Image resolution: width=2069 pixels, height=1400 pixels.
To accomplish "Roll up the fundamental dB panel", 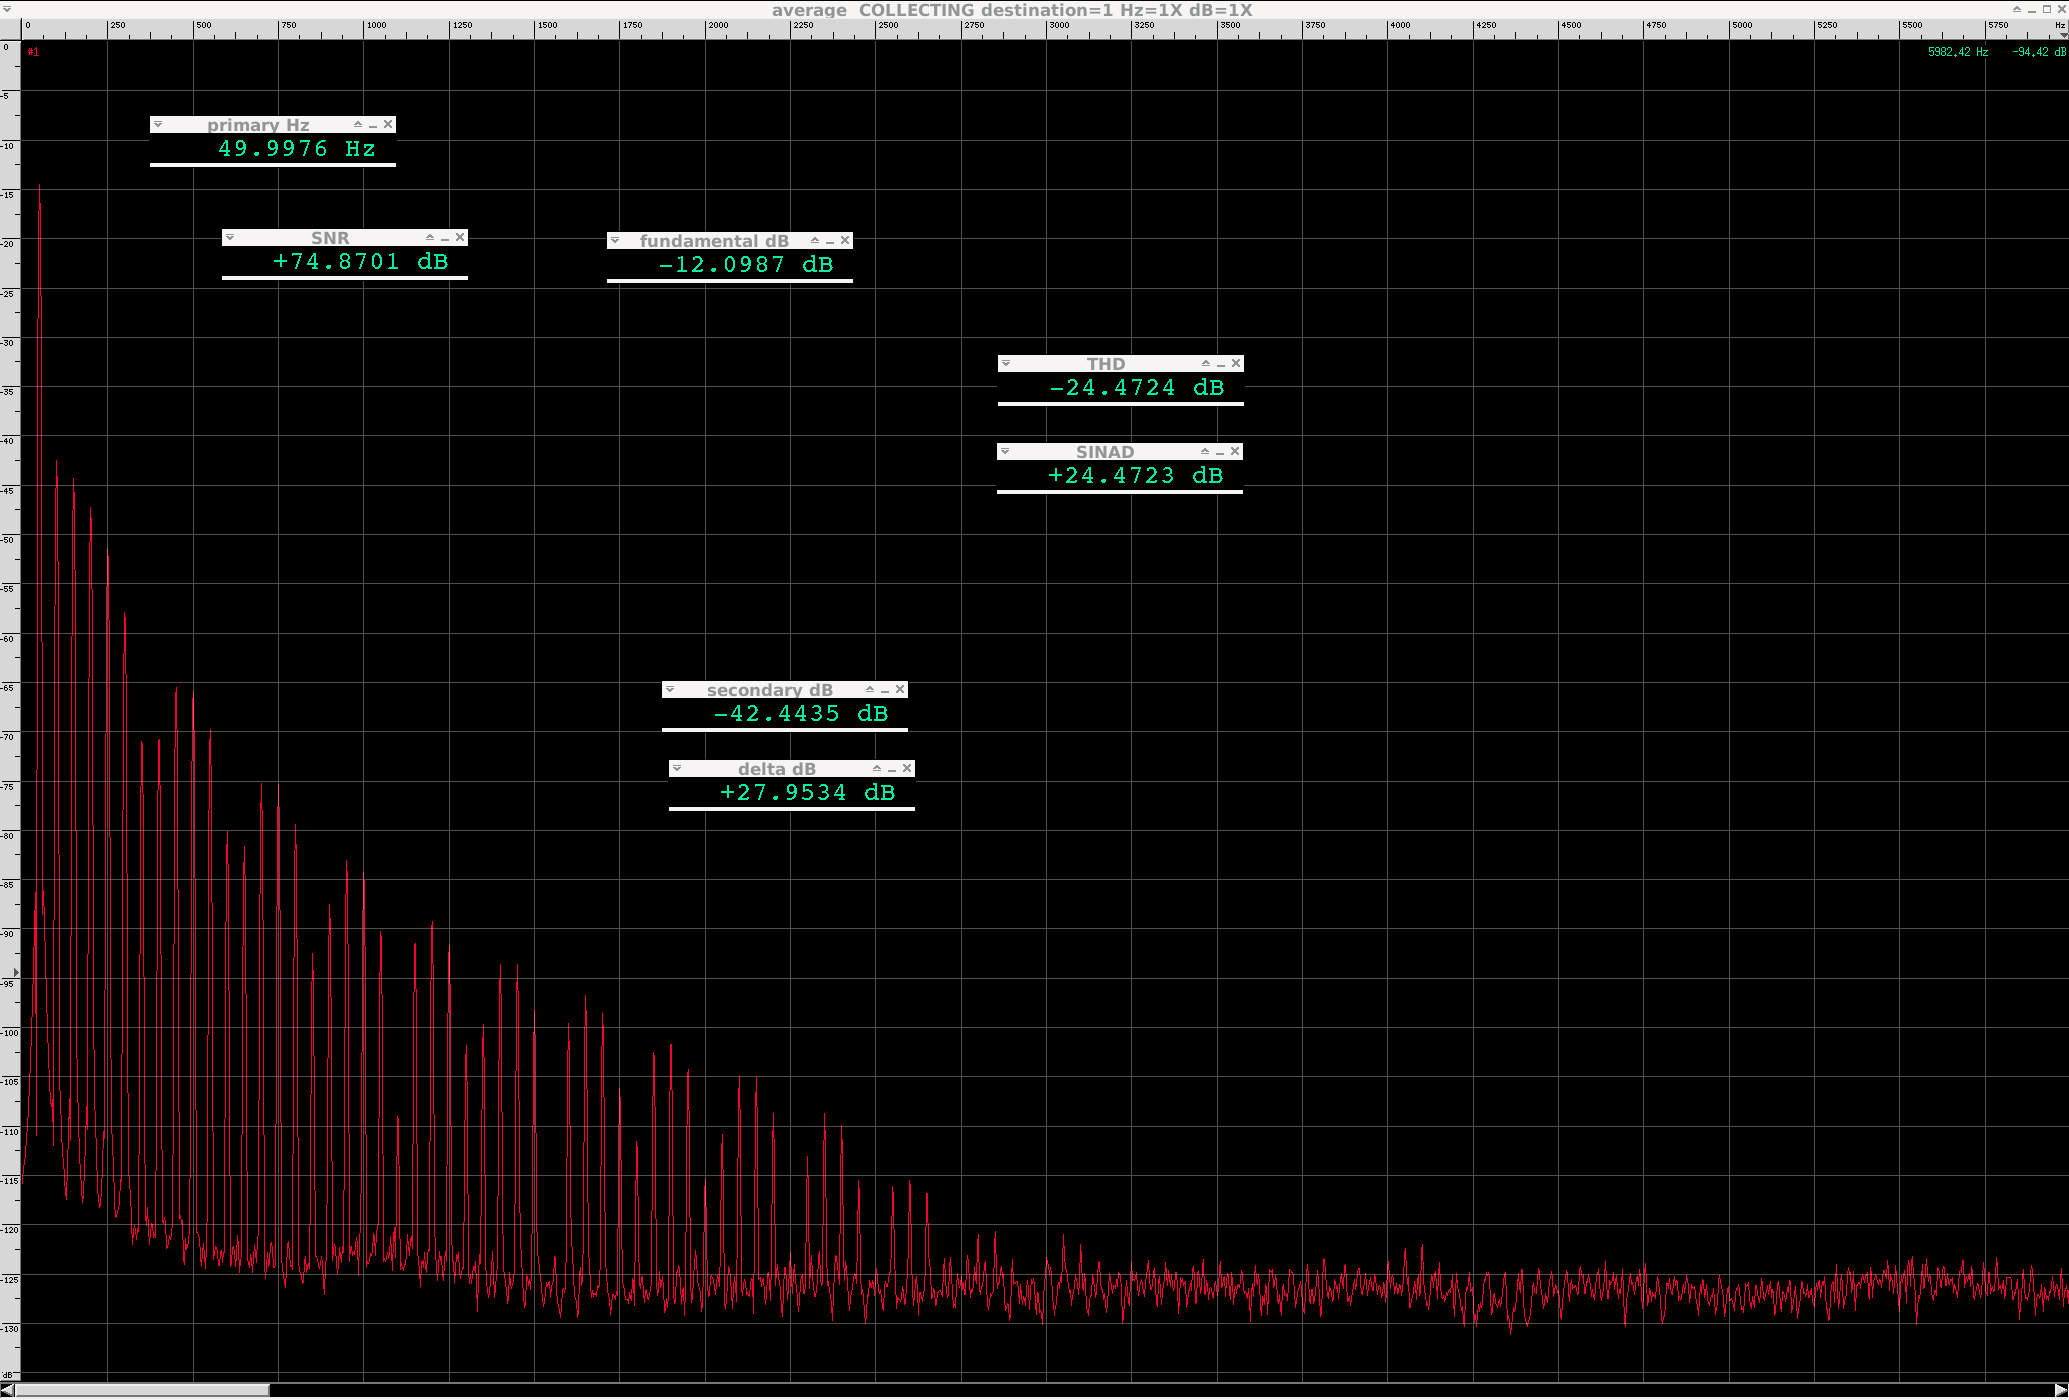I will coord(814,241).
